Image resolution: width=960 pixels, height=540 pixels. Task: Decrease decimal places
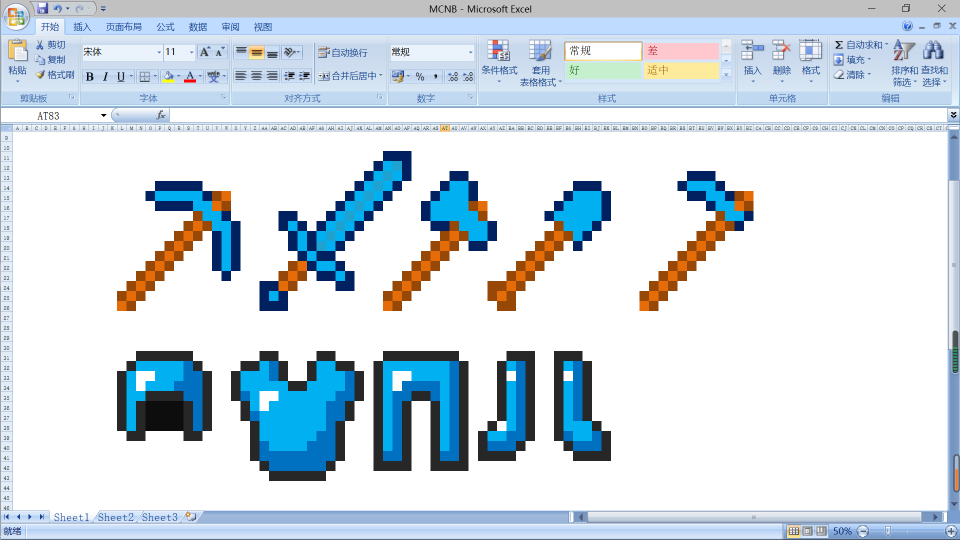468,77
